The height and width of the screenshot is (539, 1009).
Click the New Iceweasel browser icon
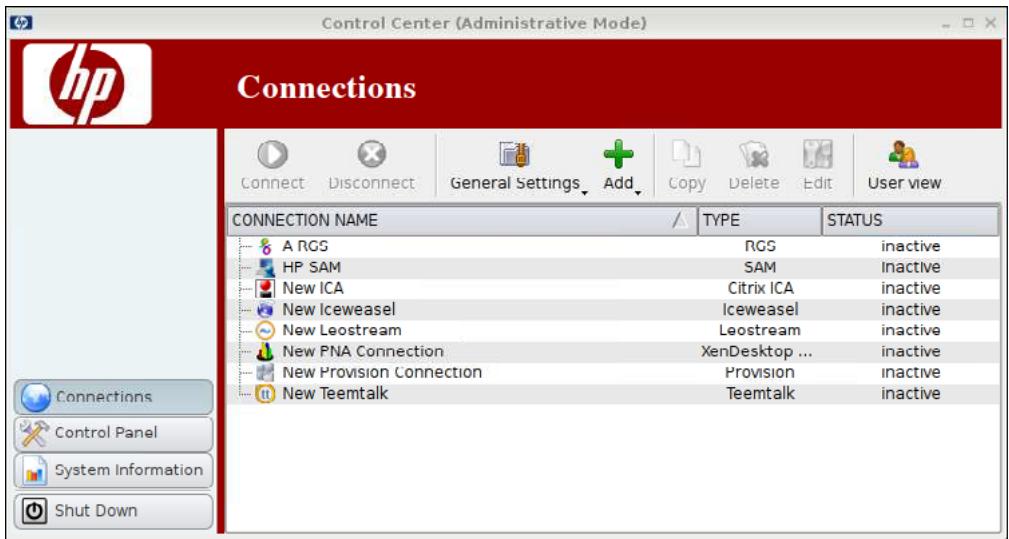[x=265, y=309]
